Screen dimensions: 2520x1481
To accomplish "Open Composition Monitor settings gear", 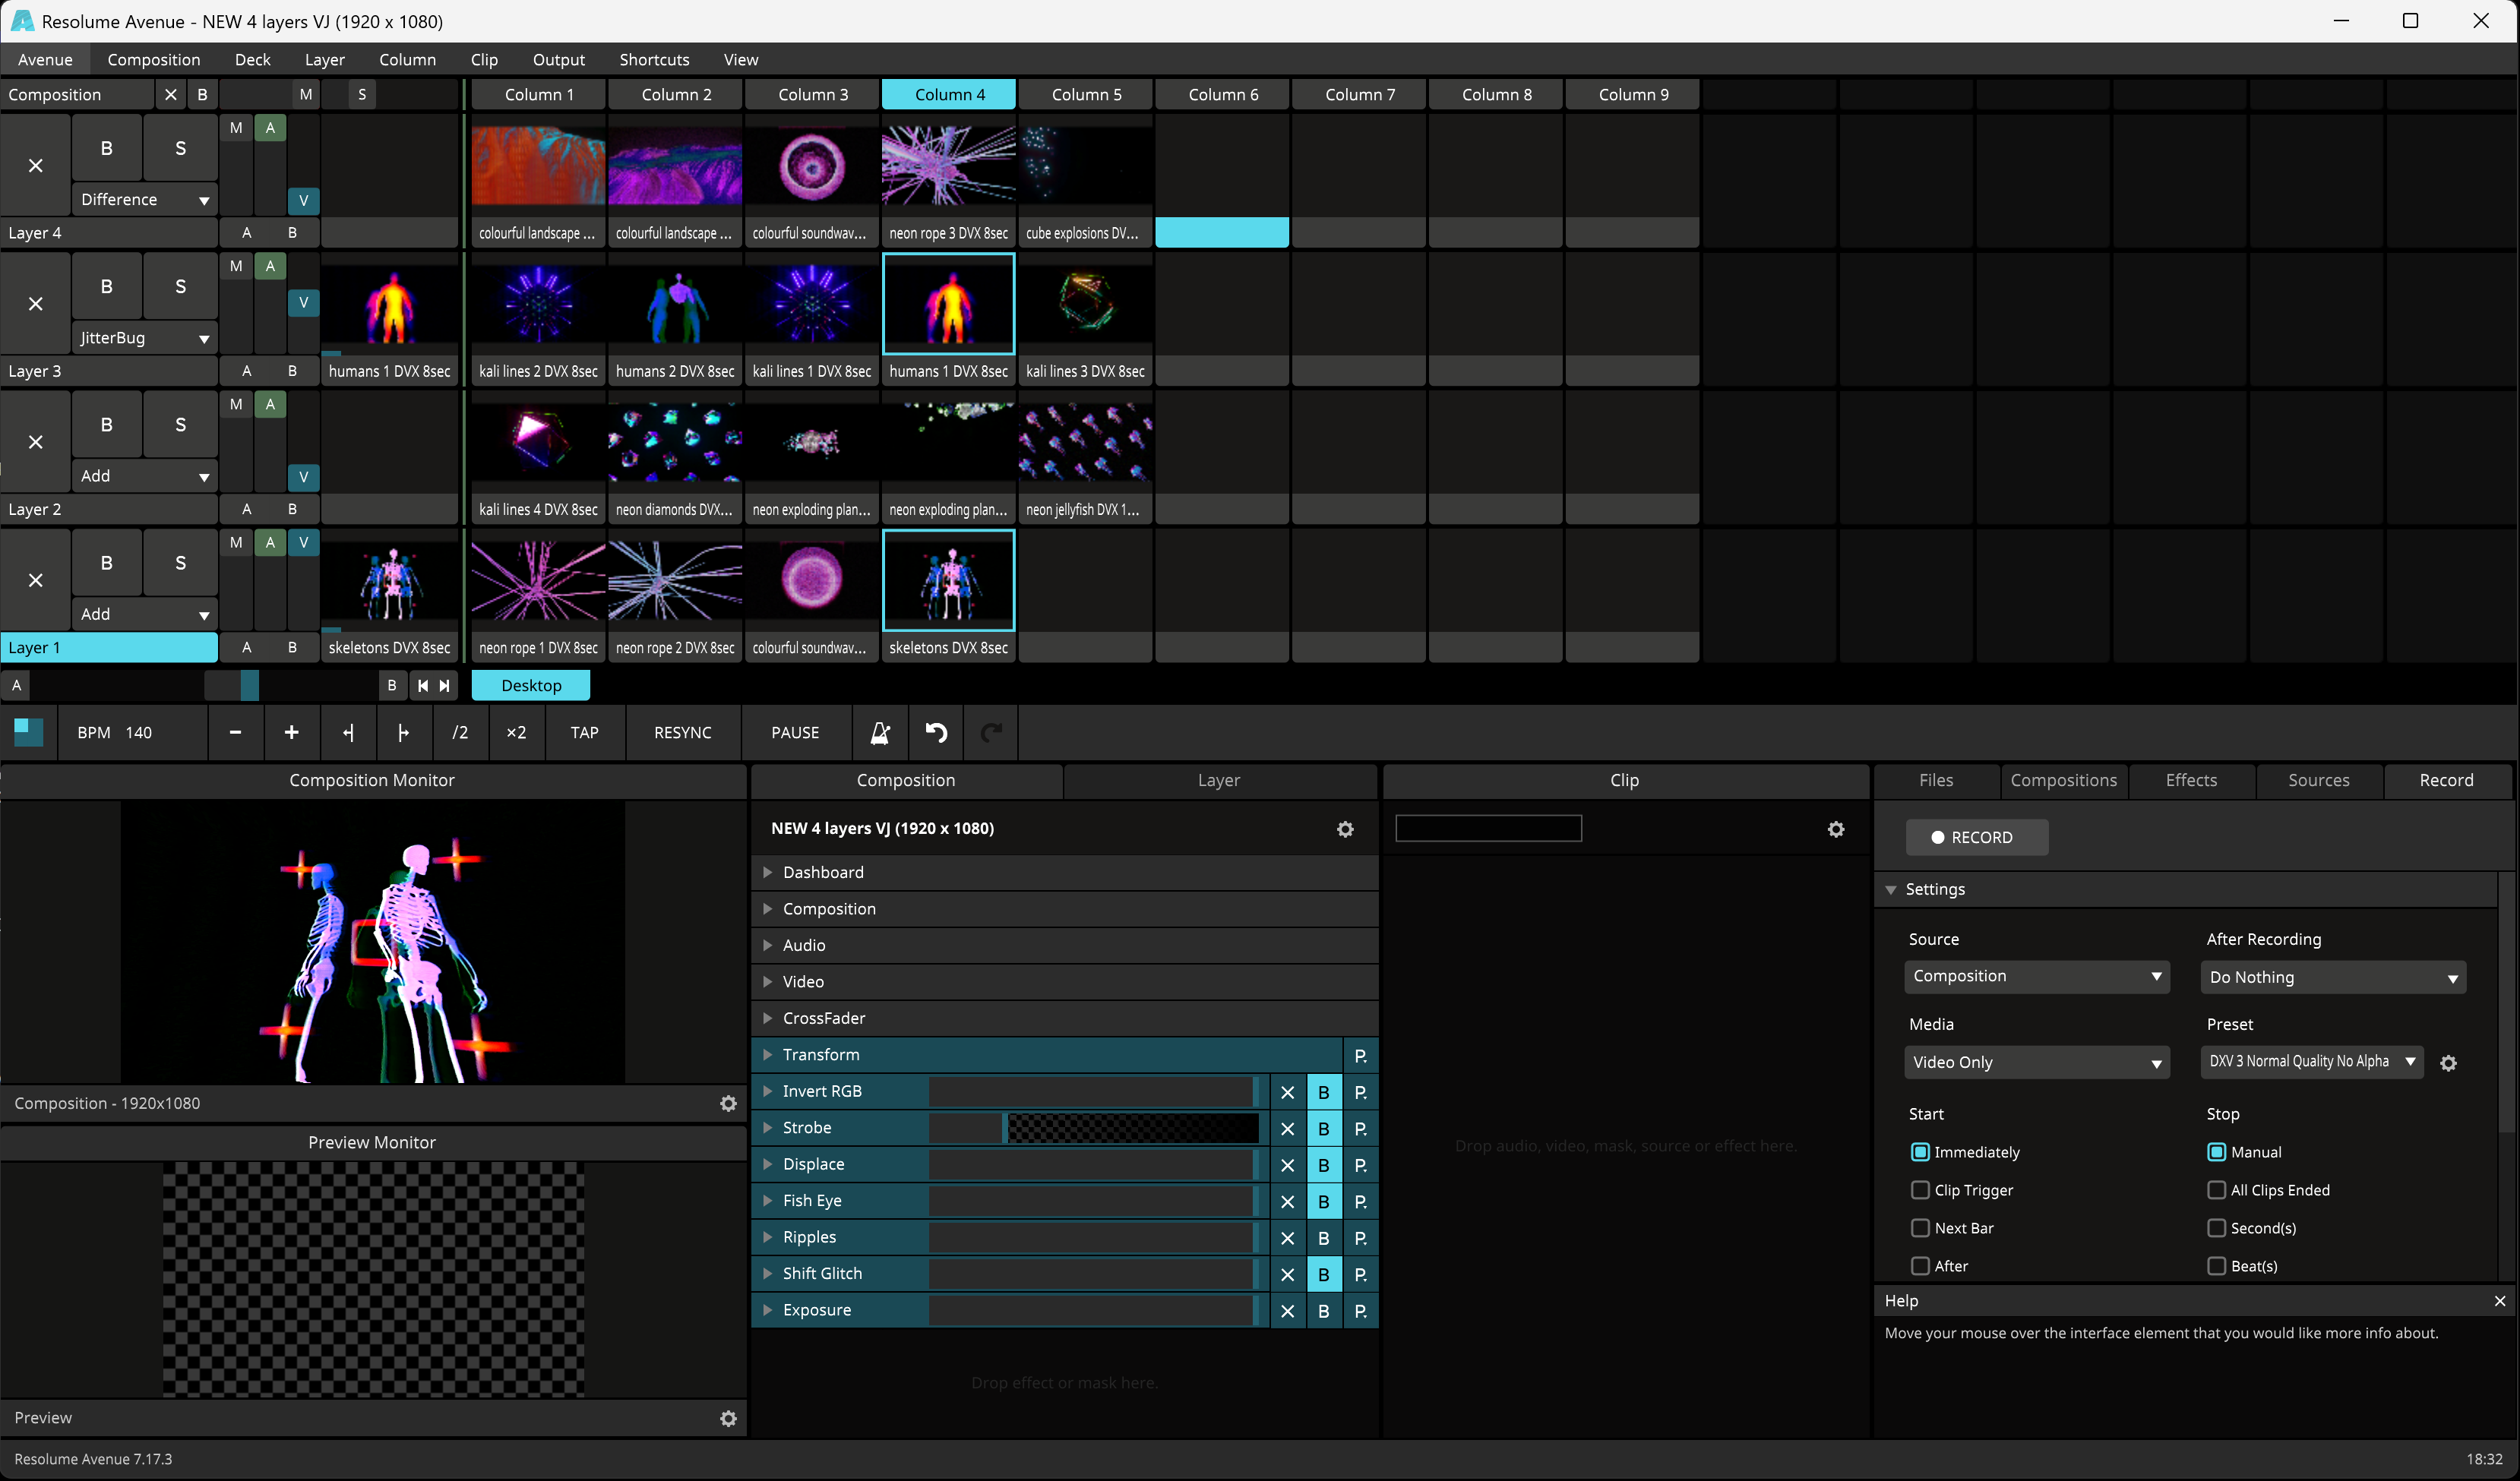I will 728,1103.
